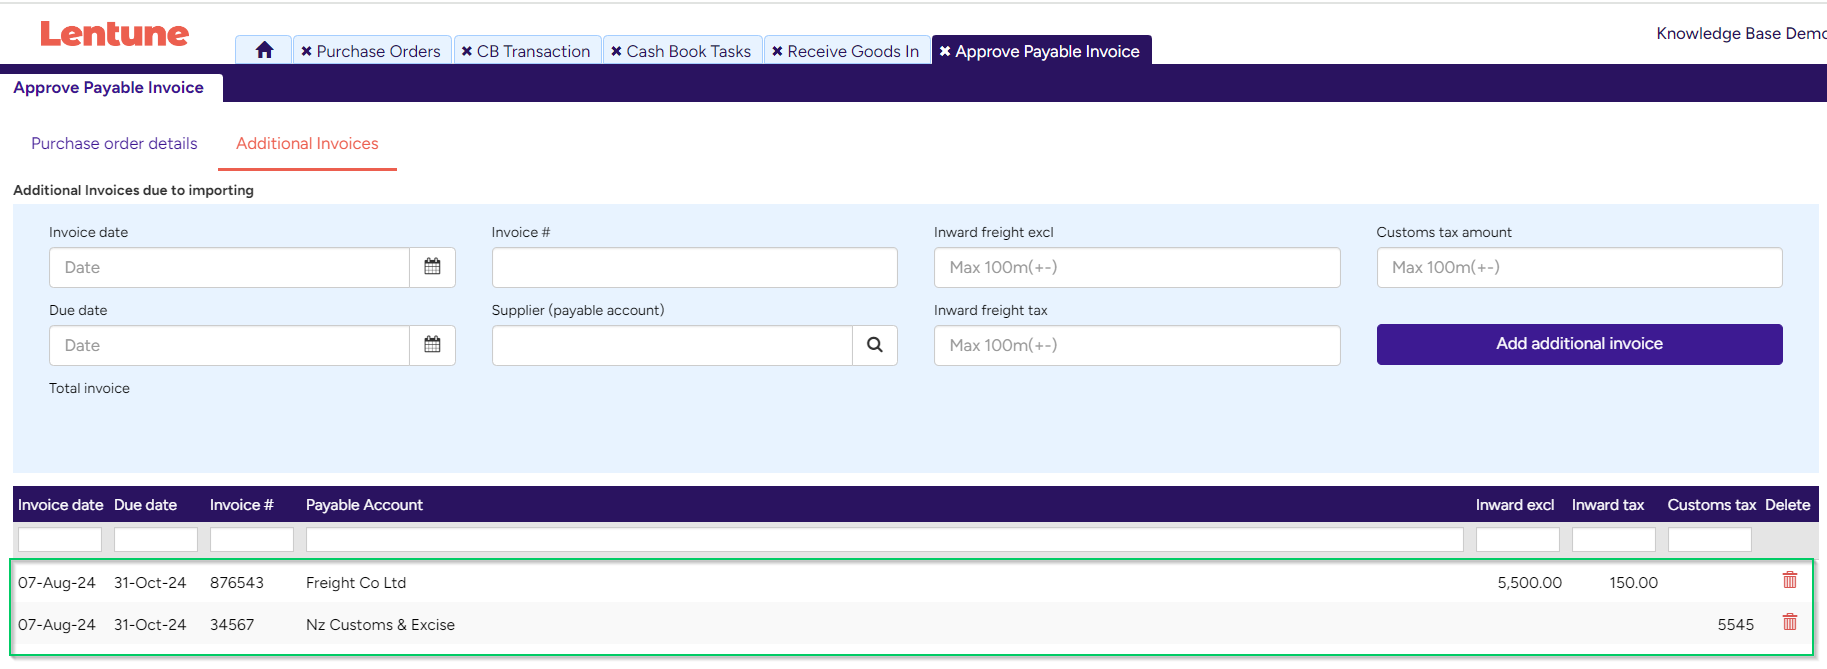Viewport: 1827px width, 669px height.
Task: Sort by Inward tax column header
Action: (x=1607, y=505)
